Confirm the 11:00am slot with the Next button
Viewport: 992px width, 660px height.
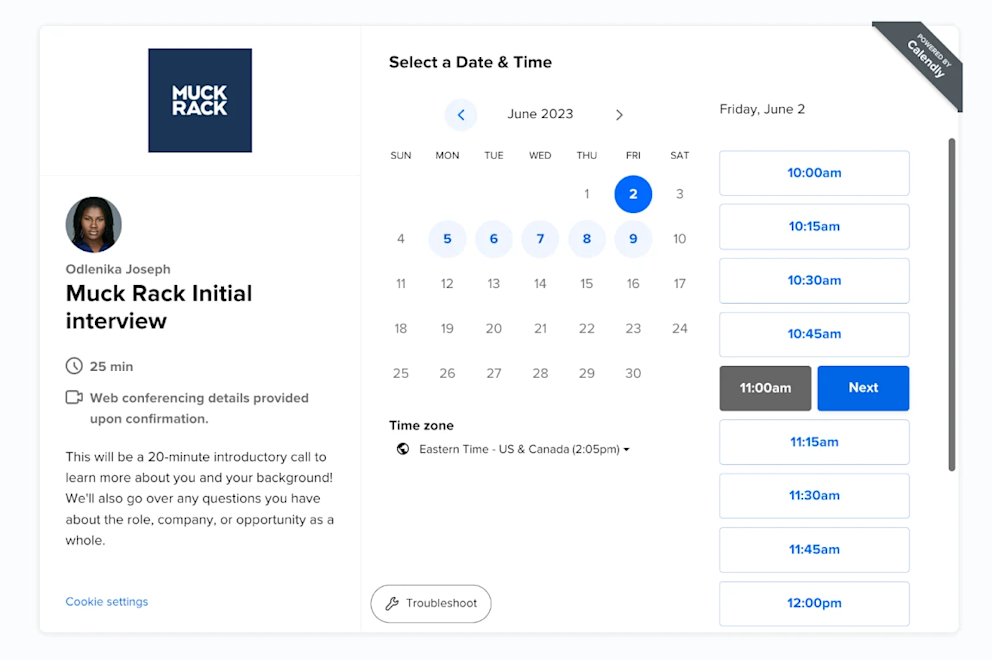click(863, 388)
